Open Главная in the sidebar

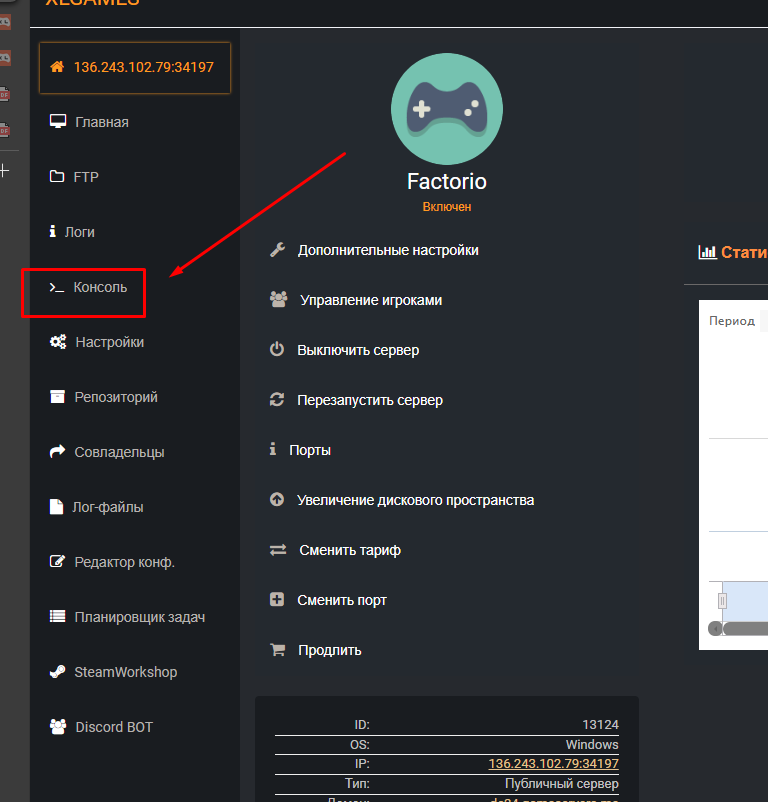pos(101,122)
